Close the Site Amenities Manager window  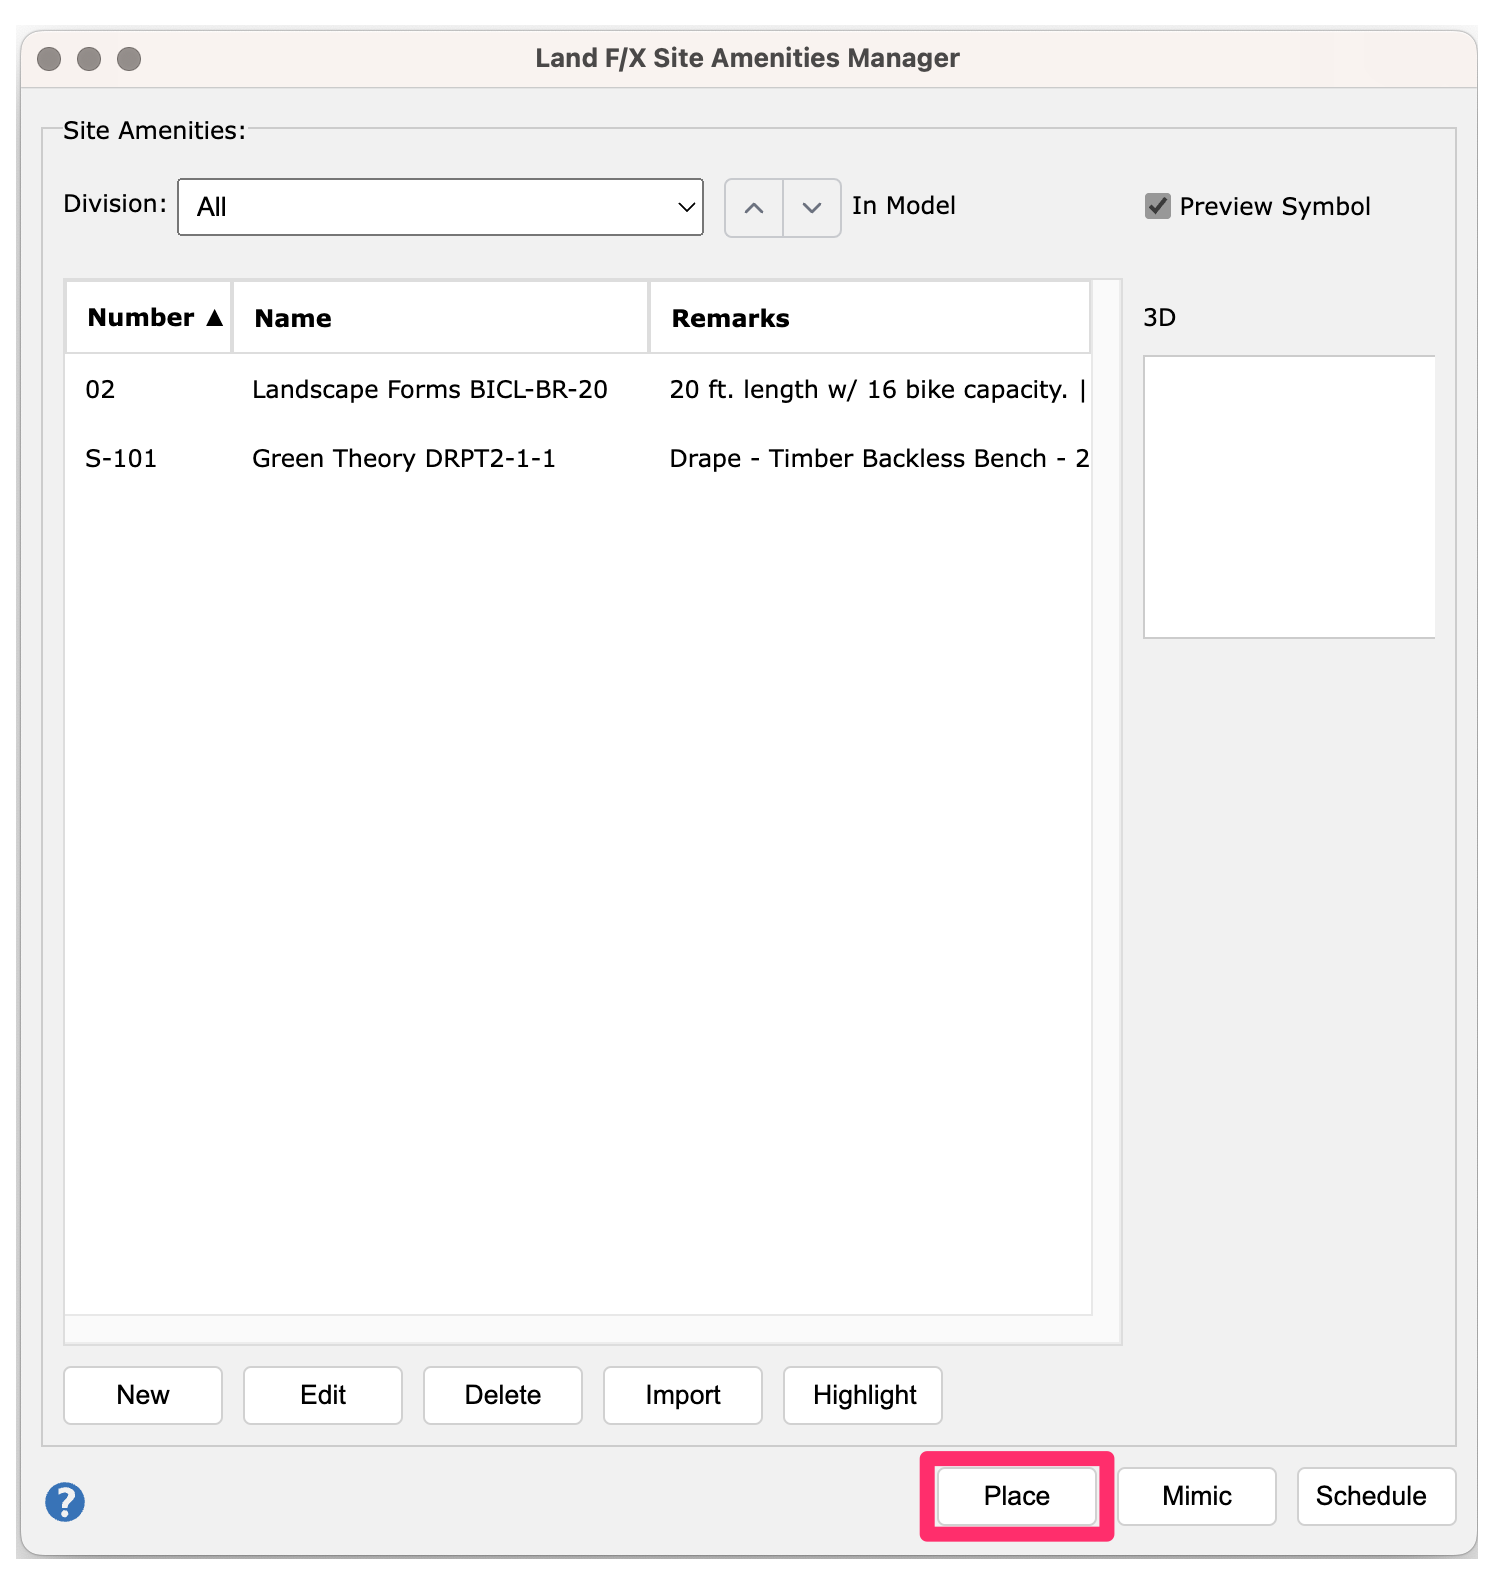click(x=49, y=59)
